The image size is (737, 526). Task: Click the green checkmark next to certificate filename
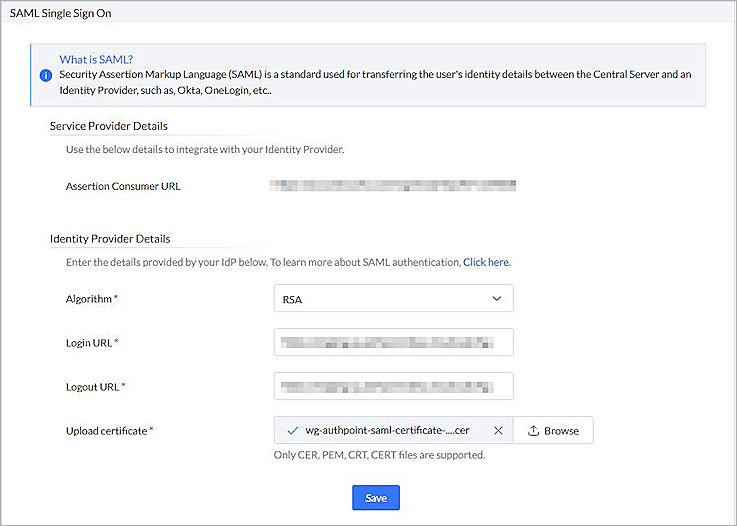(293, 430)
